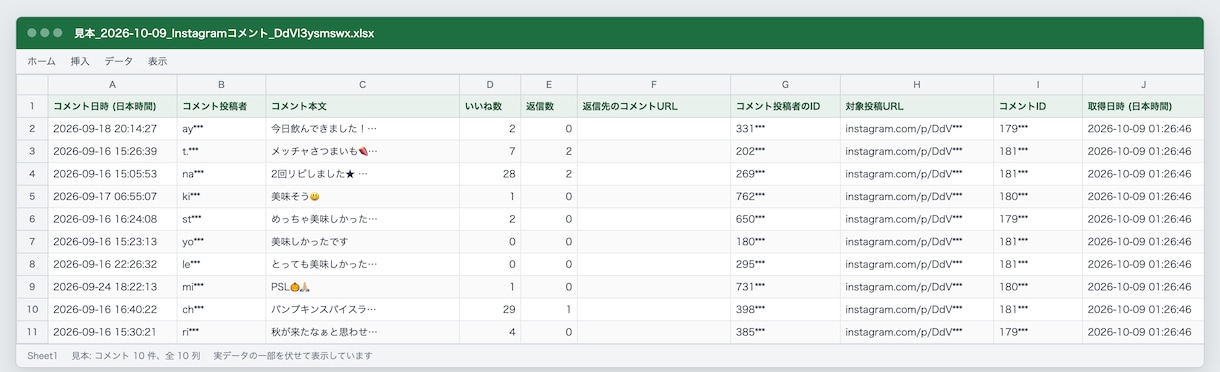Select retrieval time cell in row 11
This screenshot has height=372, width=1220.
point(1142,331)
